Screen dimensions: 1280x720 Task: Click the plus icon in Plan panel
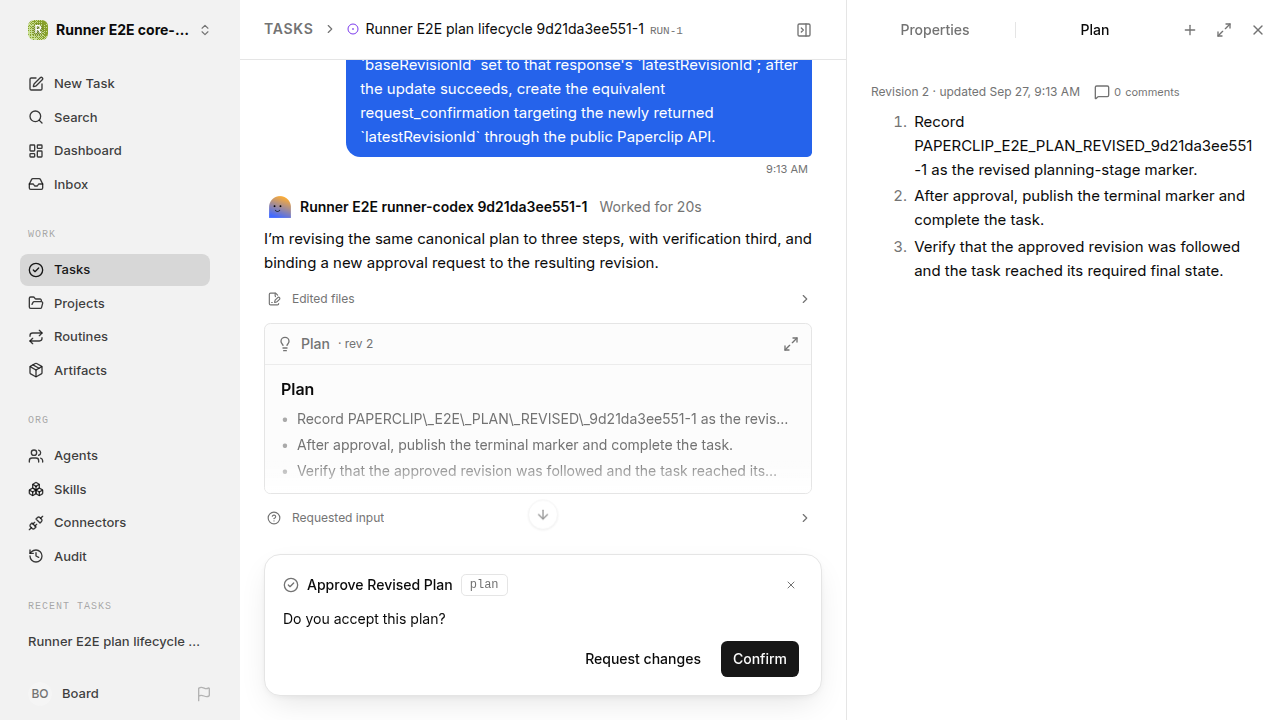(1190, 30)
